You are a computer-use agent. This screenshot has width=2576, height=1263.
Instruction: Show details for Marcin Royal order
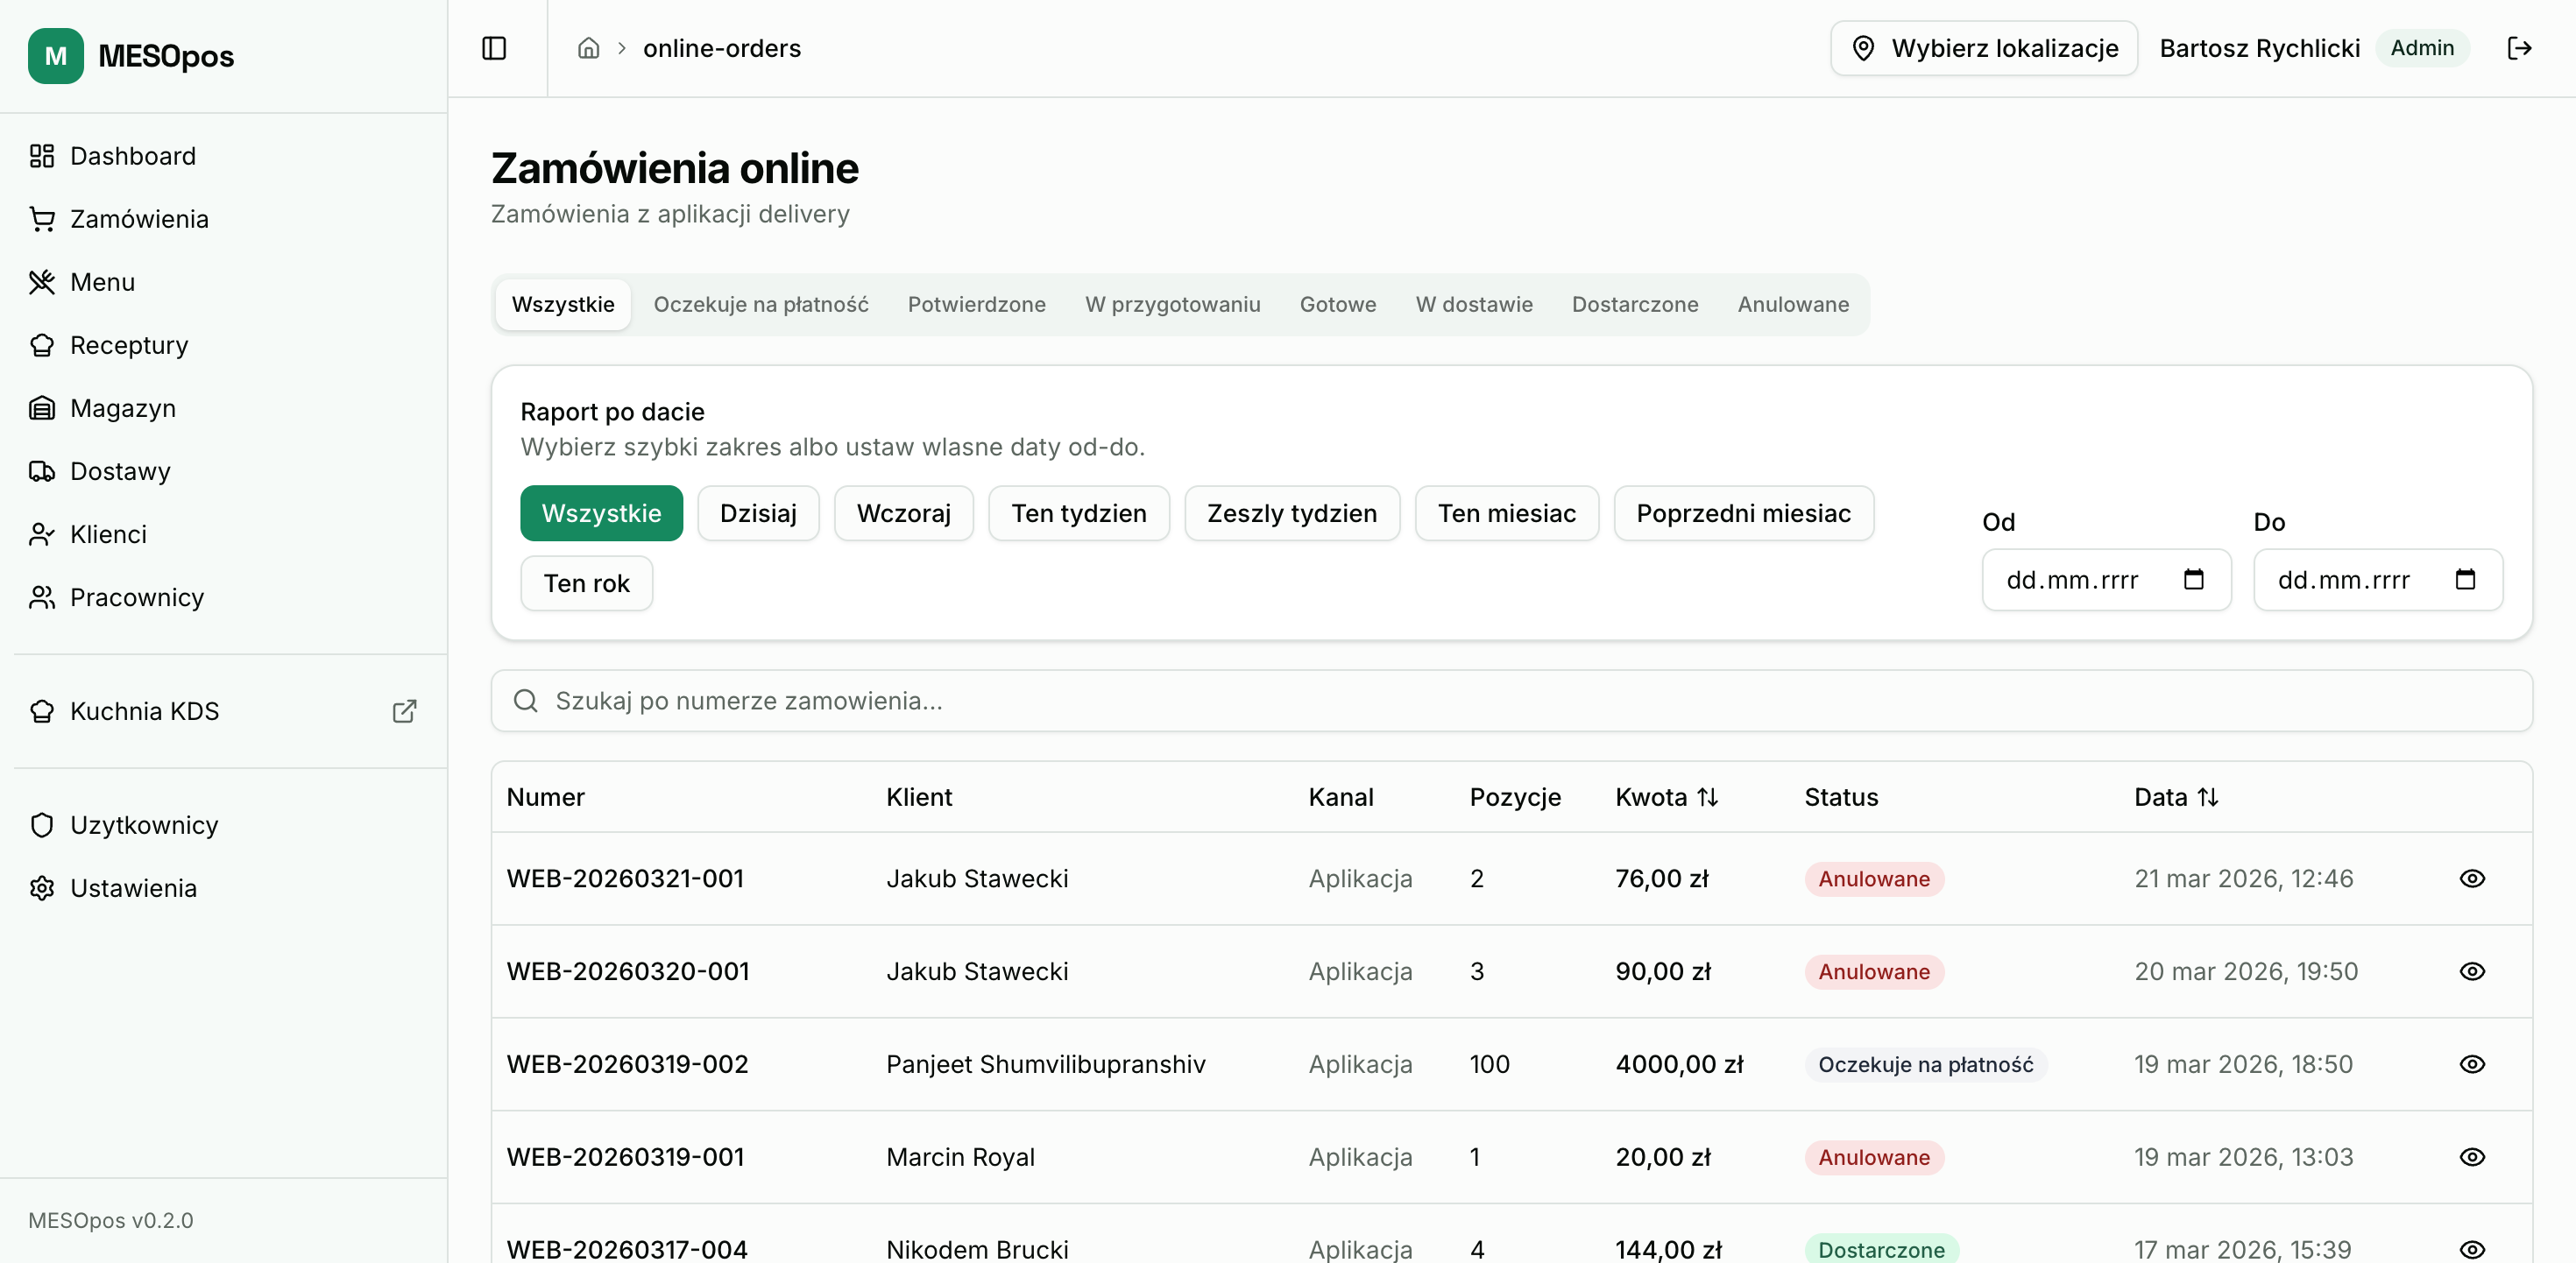pyautogui.click(x=2472, y=1157)
